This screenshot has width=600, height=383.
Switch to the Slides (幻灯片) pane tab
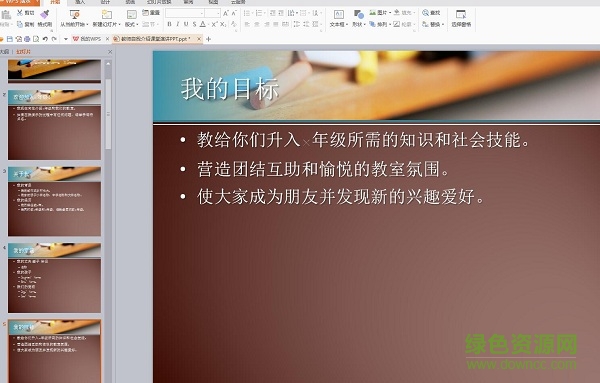(x=23, y=51)
